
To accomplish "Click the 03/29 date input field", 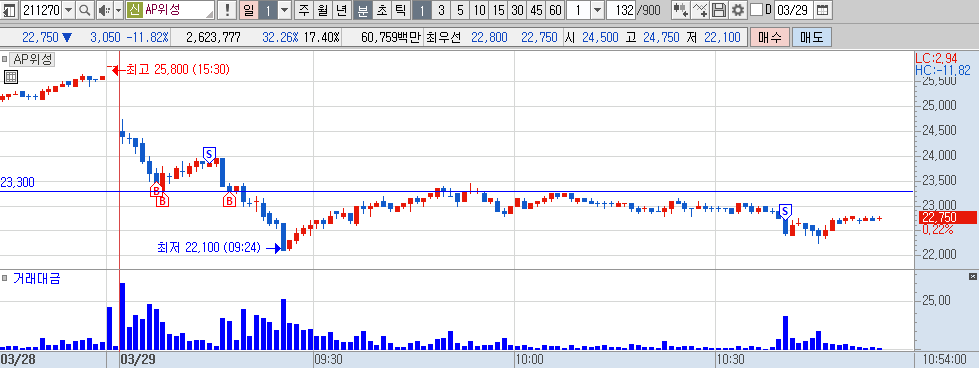I will click(794, 10).
